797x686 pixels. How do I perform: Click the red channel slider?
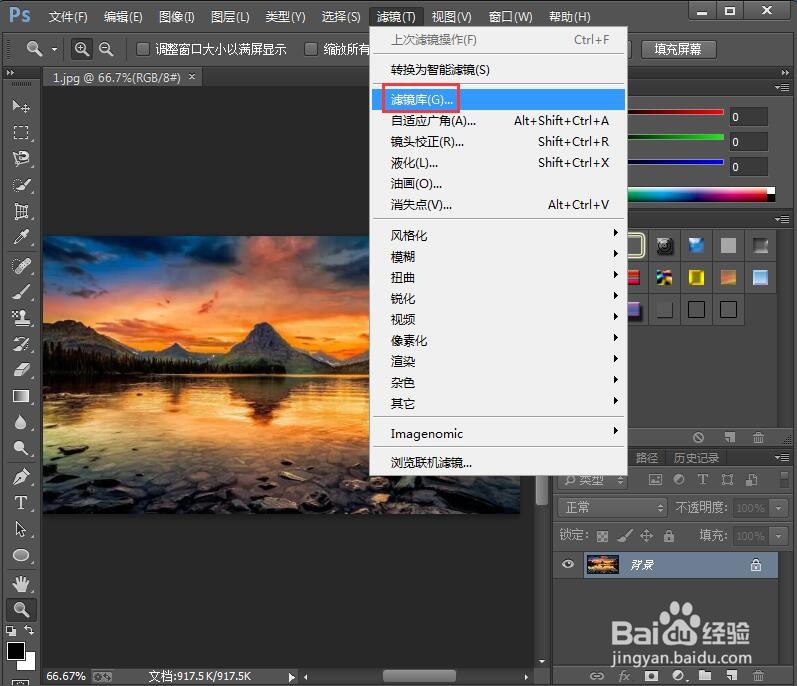676,112
